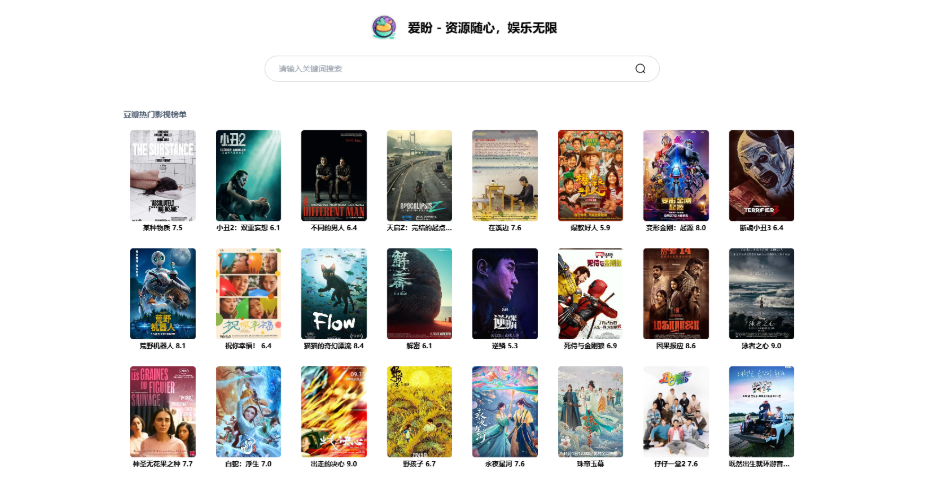Open the 仔仔一堂2 group poster
The image size is (940, 478).
coord(676,412)
